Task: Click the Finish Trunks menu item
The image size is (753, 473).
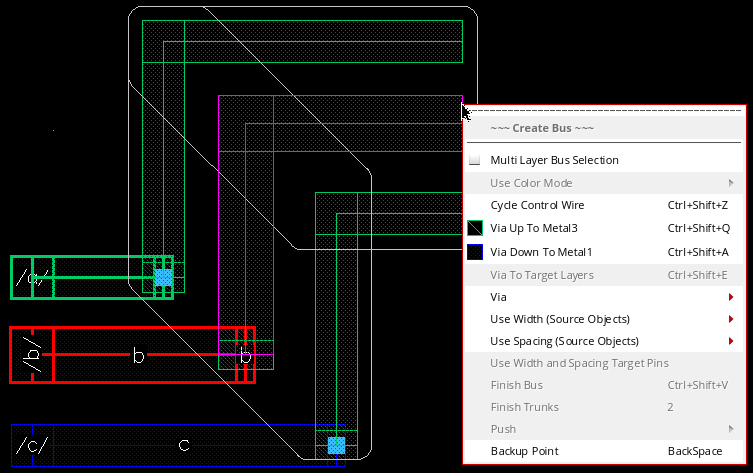Action: point(524,407)
